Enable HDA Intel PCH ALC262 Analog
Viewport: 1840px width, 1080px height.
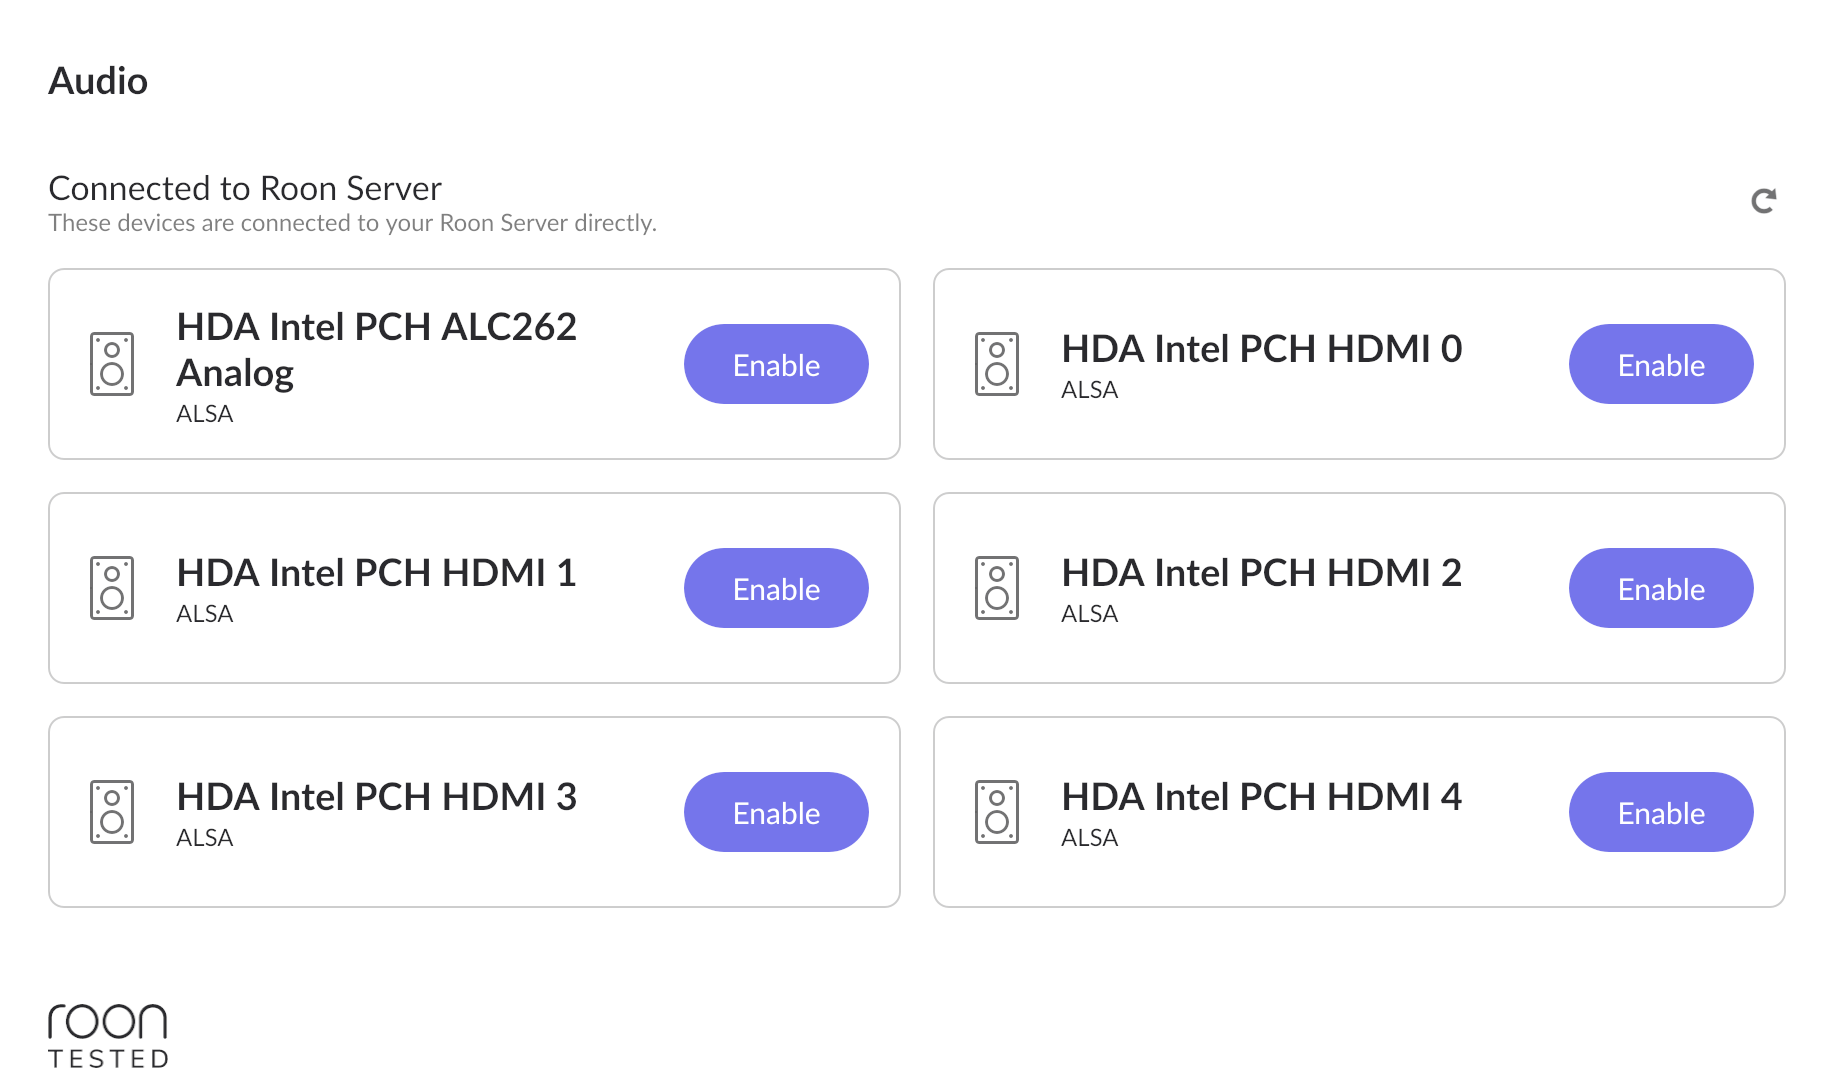tap(776, 364)
